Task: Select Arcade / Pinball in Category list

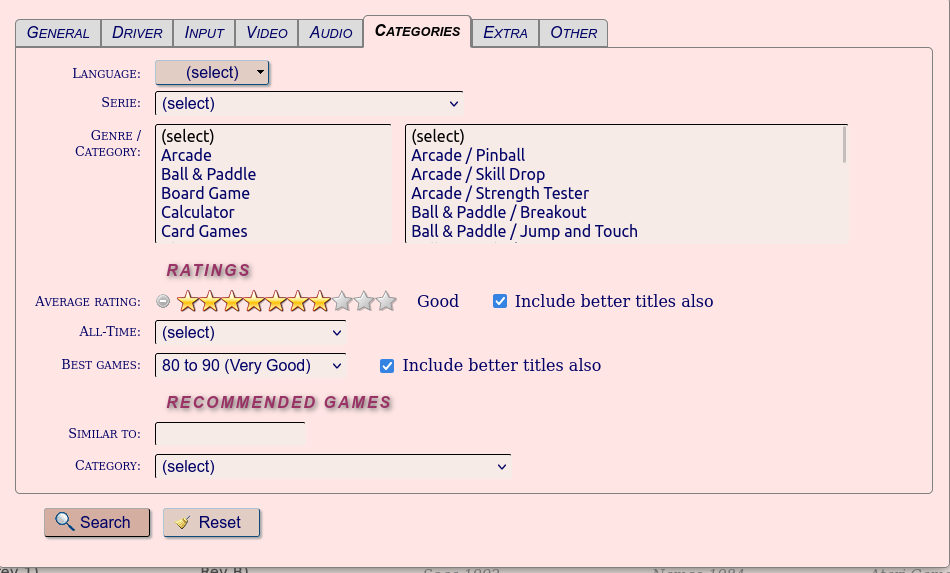Action: (468, 155)
